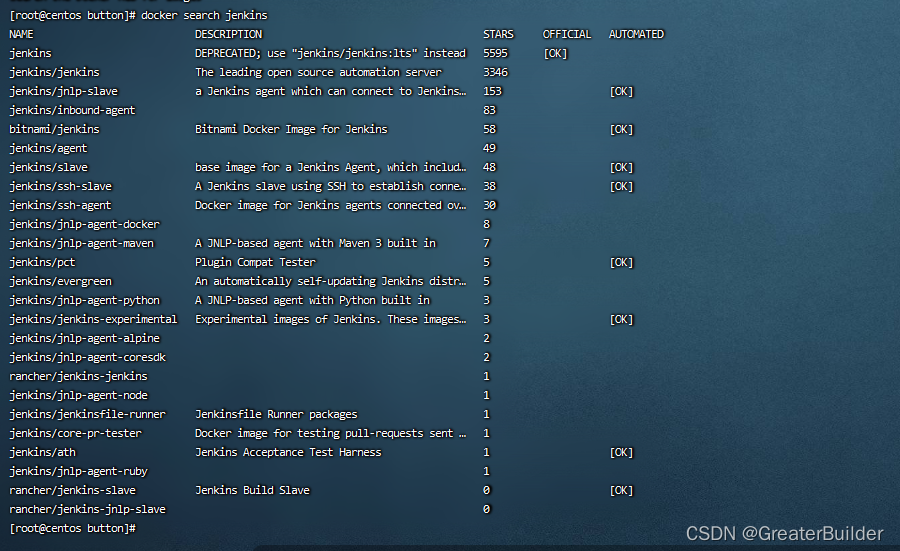The height and width of the screenshot is (551, 900).
Task: Click AUTOMATED [OK] in rancher/jenkins-slave row
Action: click(x=621, y=490)
